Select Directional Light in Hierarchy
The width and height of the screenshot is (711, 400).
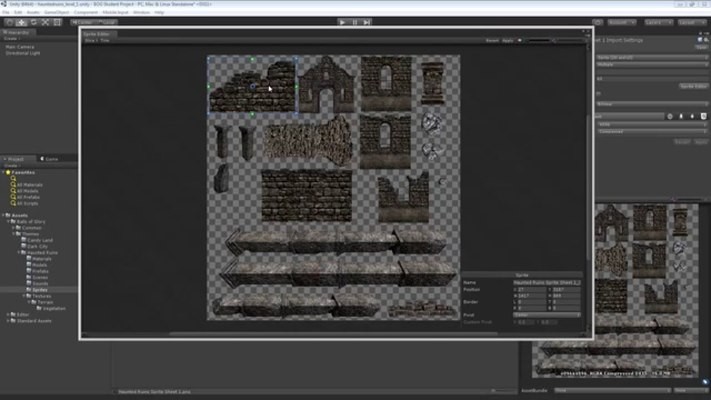point(23,53)
